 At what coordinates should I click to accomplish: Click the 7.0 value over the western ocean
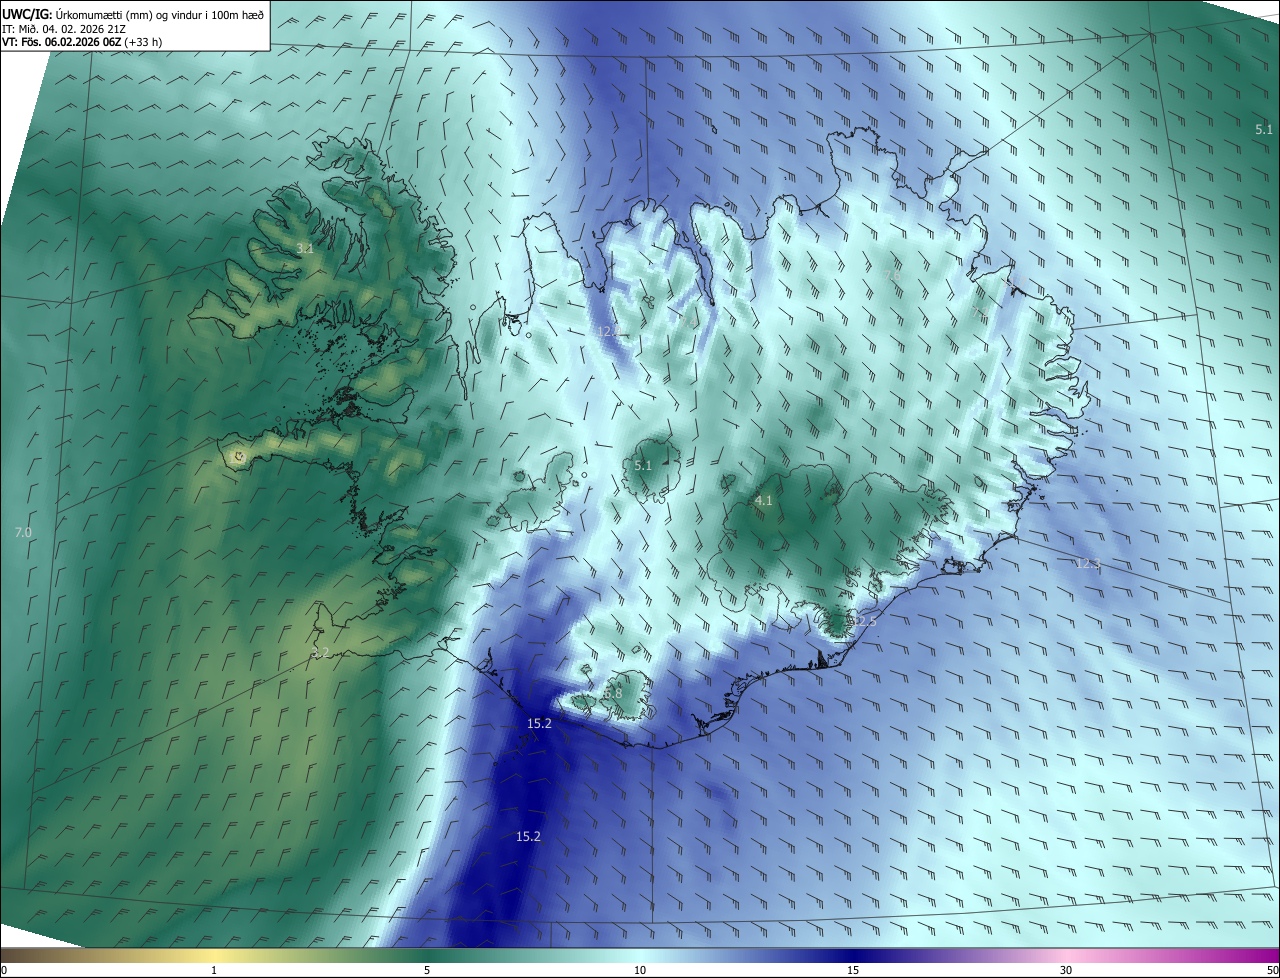[x=23, y=533]
